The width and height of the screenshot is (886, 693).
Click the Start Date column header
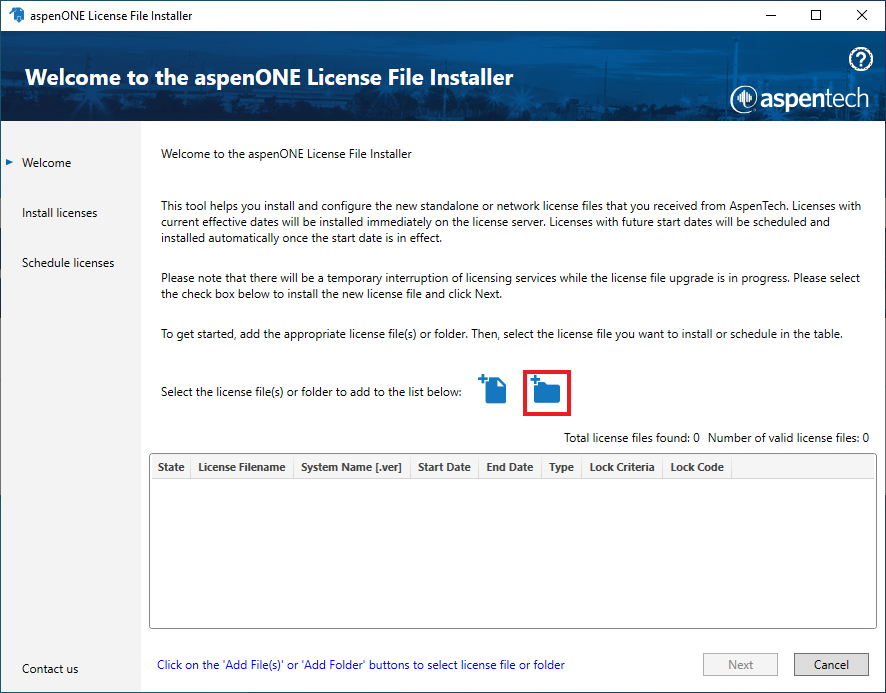pos(444,467)
